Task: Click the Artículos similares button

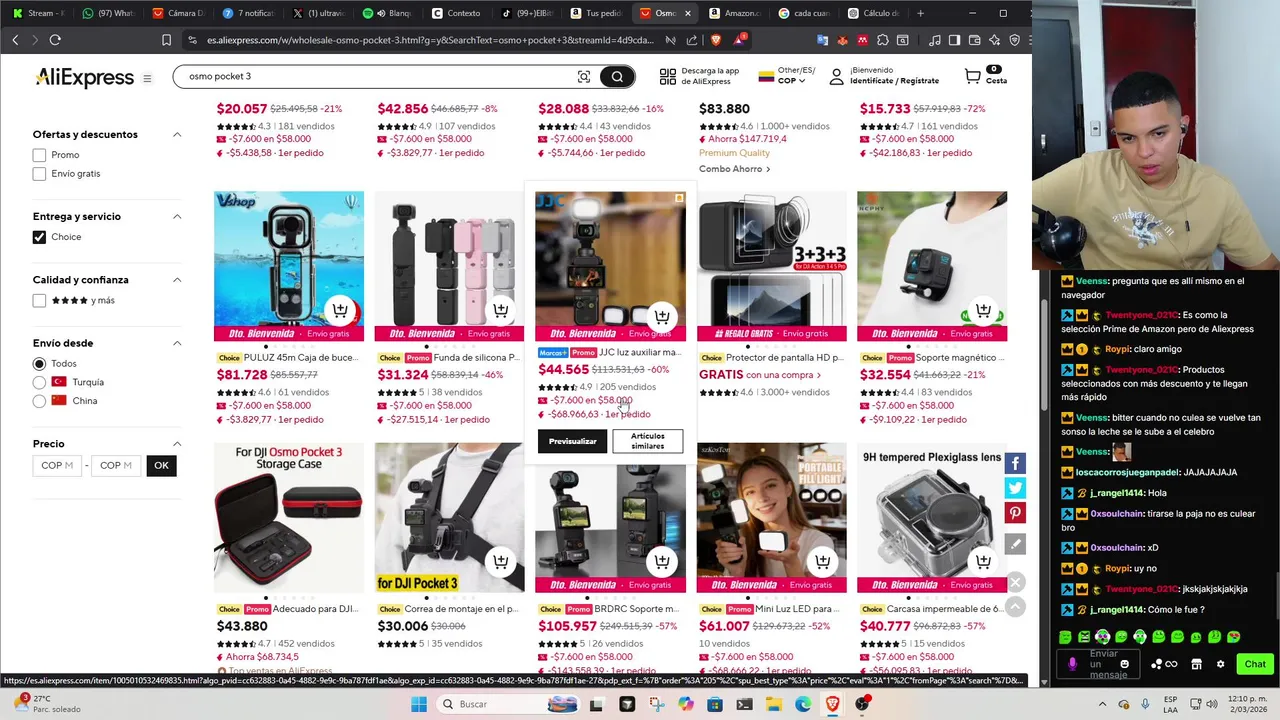Action: (x=647, y=441)
